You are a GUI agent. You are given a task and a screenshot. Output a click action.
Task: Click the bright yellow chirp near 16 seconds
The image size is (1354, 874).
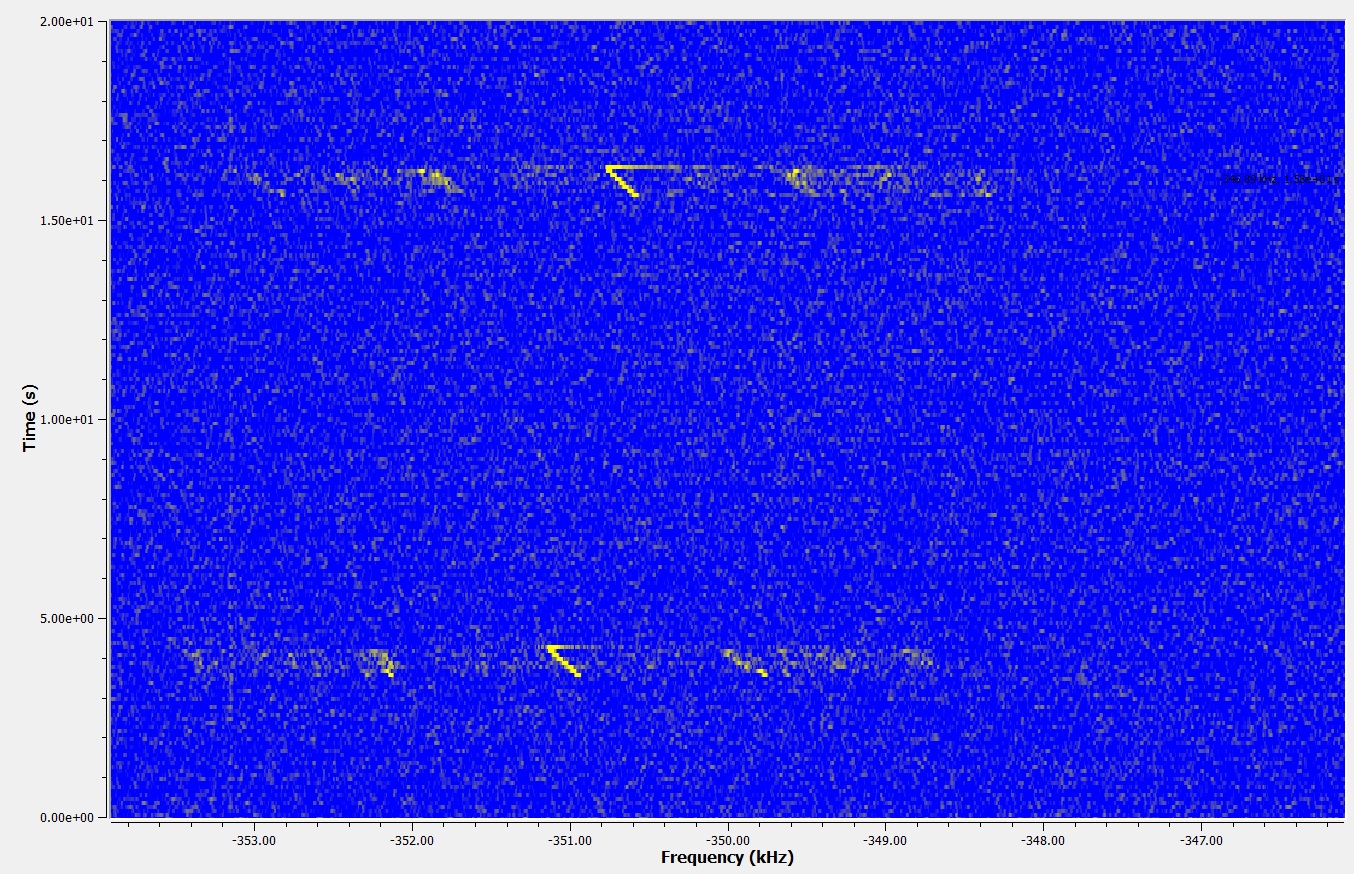point(622,180)
